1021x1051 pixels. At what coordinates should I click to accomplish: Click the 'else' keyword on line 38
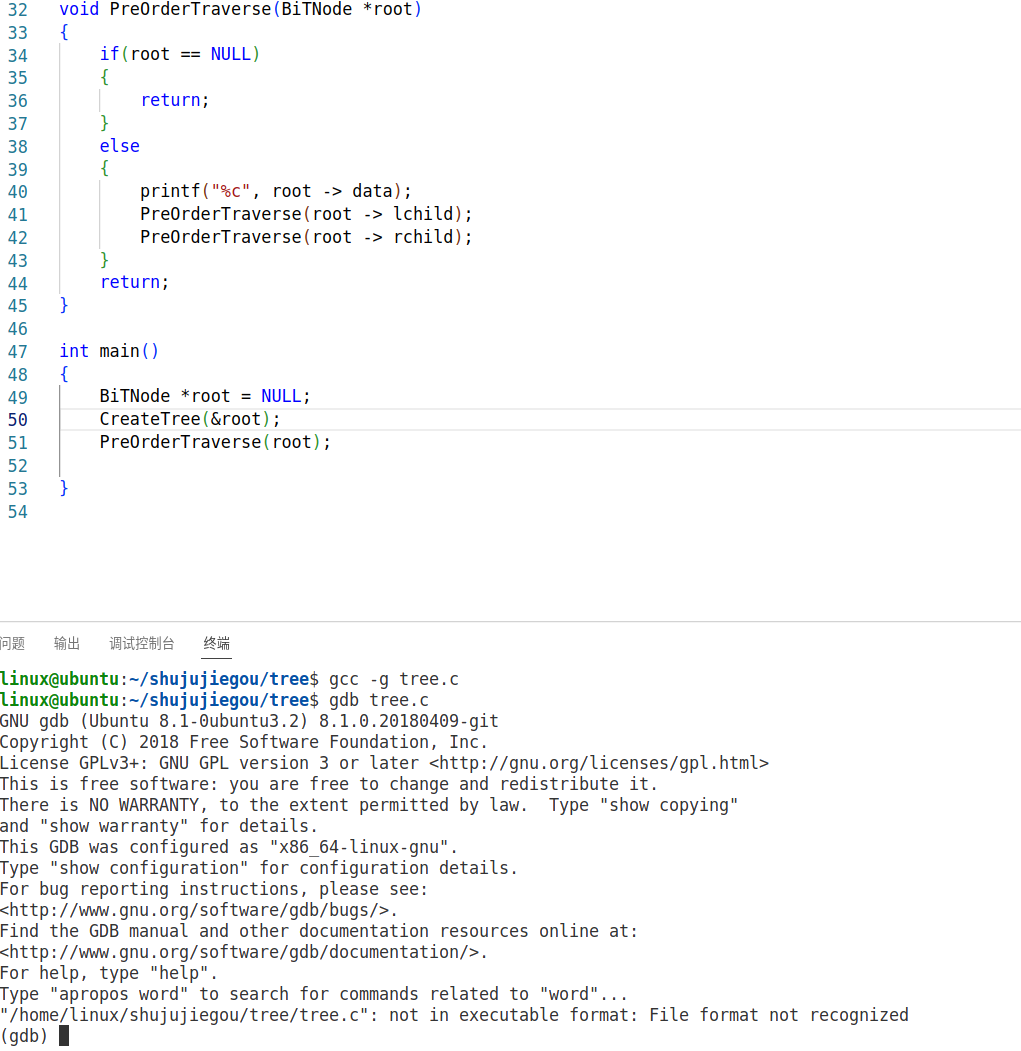tap(119, 145)
